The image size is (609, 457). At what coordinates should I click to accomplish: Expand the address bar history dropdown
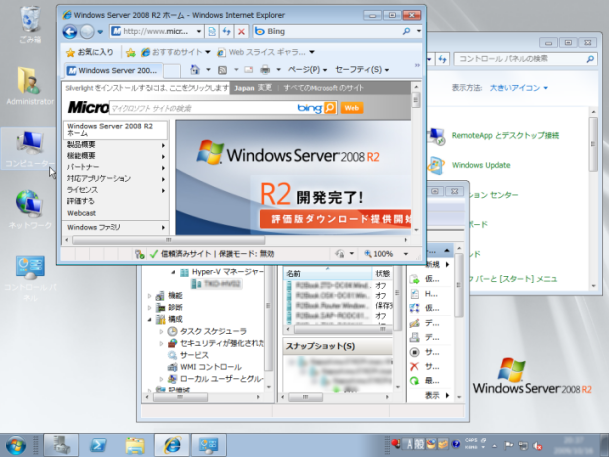coord(198,31)
